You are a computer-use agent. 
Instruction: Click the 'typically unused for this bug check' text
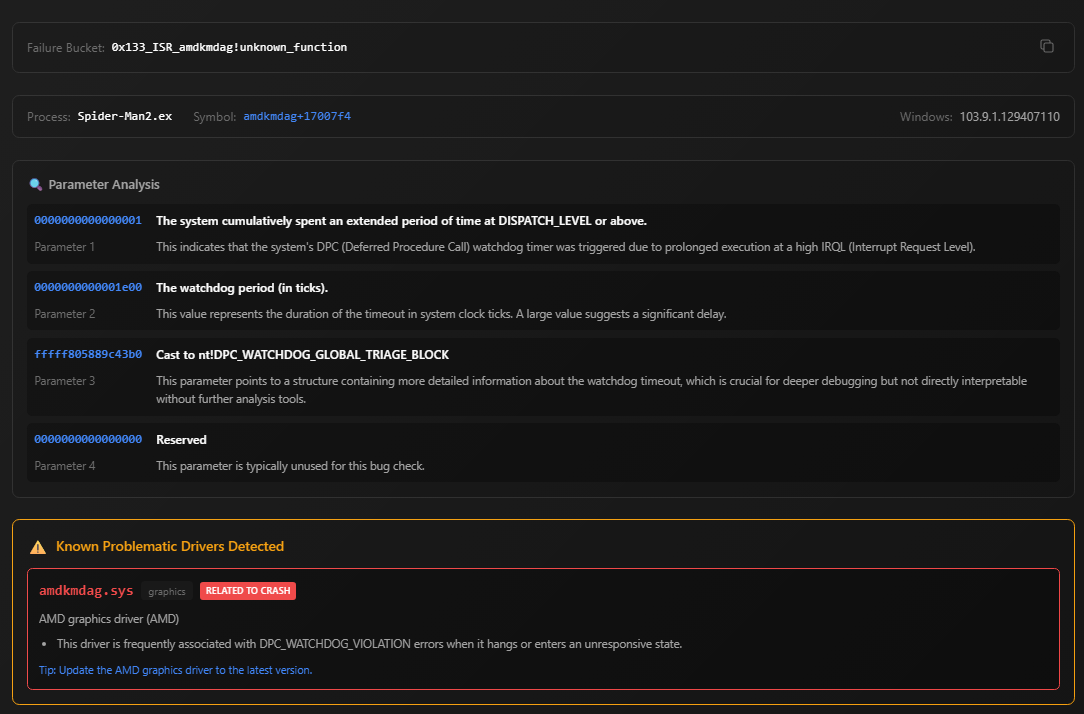290,466
